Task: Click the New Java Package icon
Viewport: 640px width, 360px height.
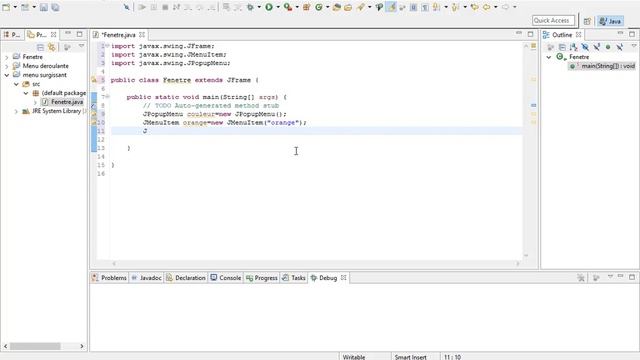Action: 307,7
